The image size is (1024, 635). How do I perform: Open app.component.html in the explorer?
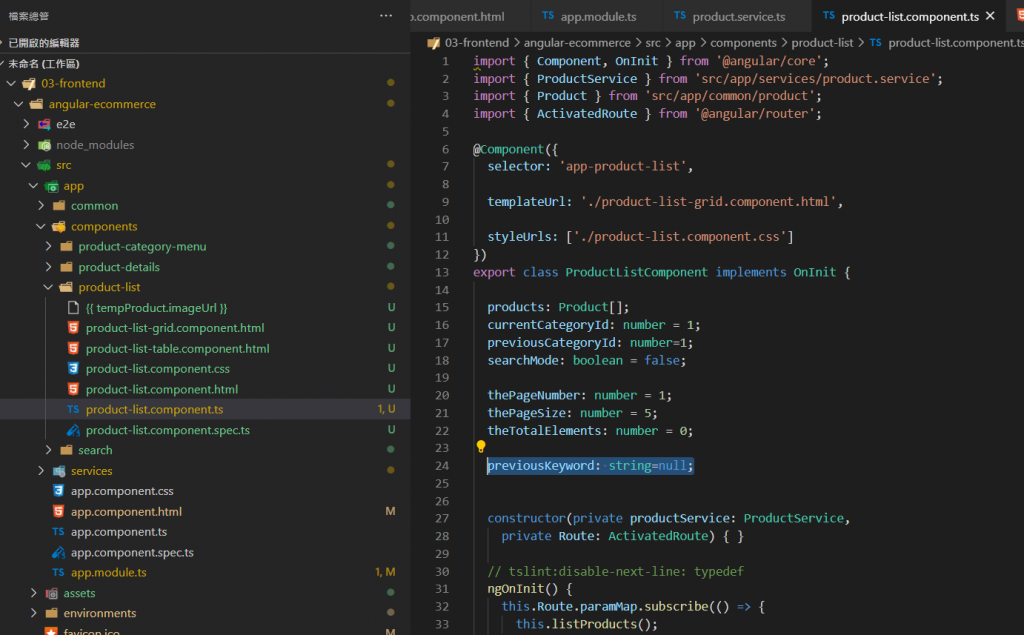(x=126, y=512)
